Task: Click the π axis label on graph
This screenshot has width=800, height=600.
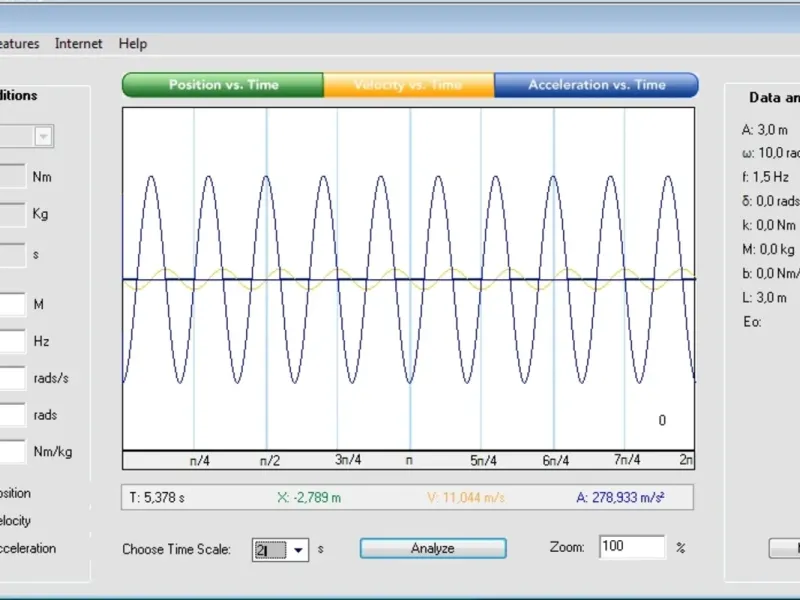Action: (x=409, y=460)
